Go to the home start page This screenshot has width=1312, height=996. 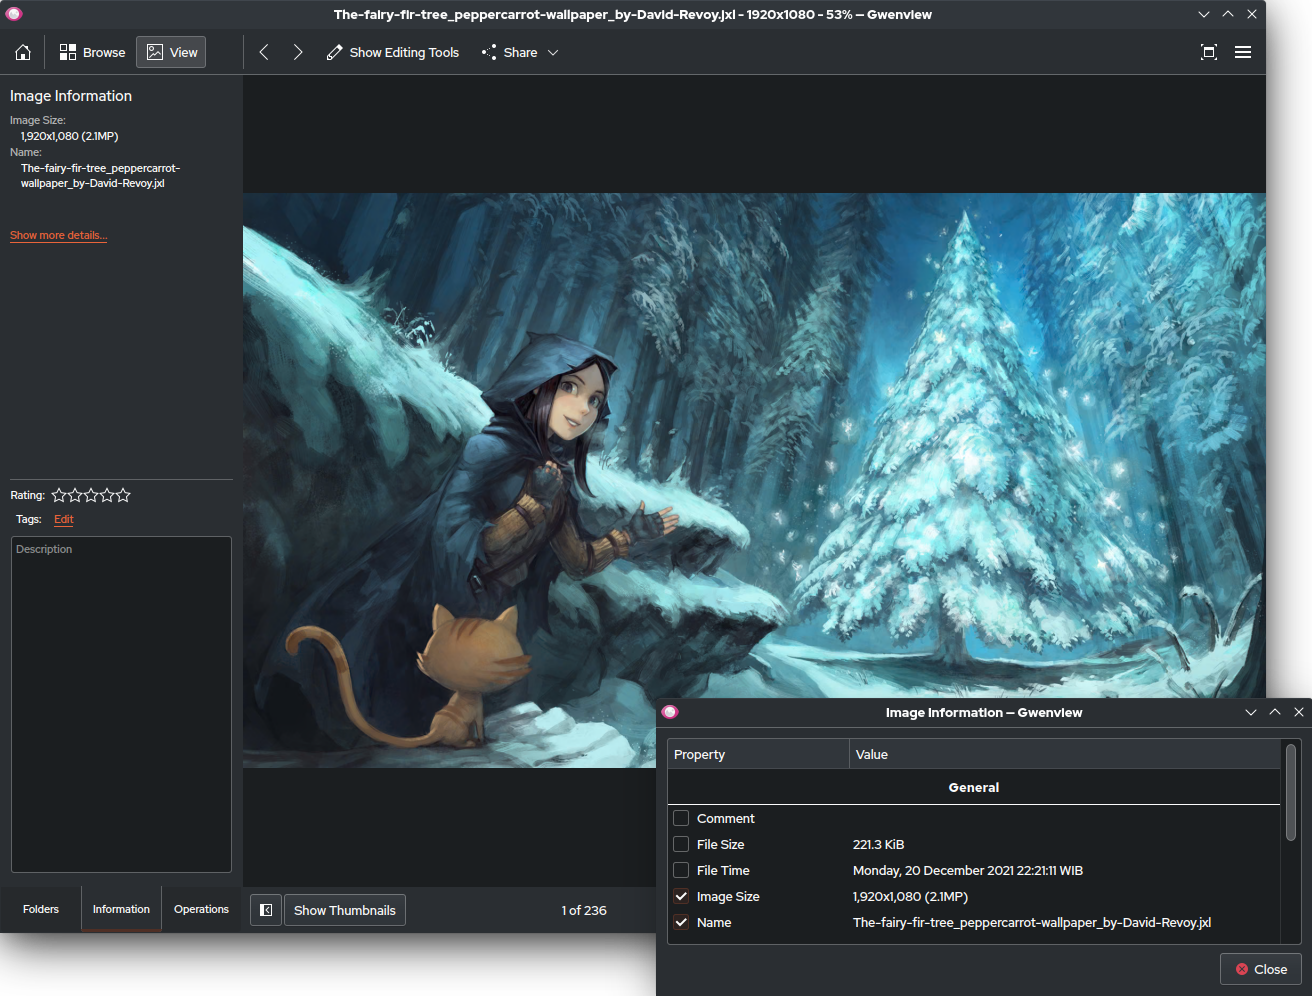tap(23, 52)
